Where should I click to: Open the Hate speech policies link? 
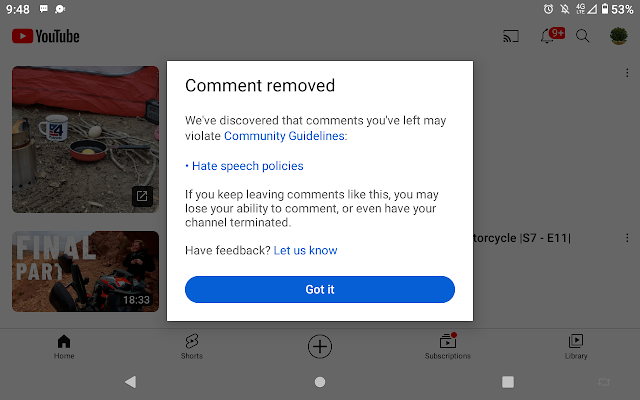coord(247,166)
